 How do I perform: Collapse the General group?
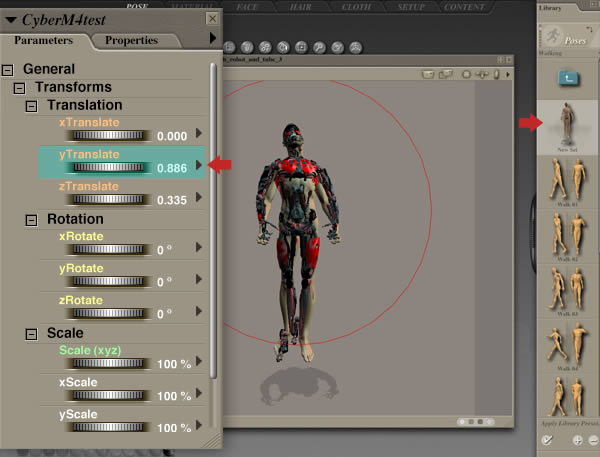(8, 70)
